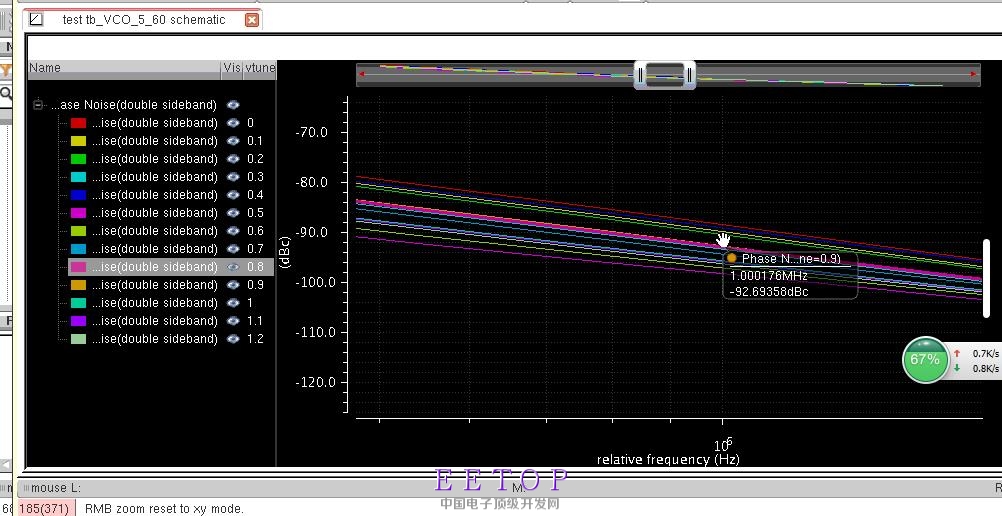
Task: Toggle eye icon for vtune 1.2 trace
Action: [233, 339]
